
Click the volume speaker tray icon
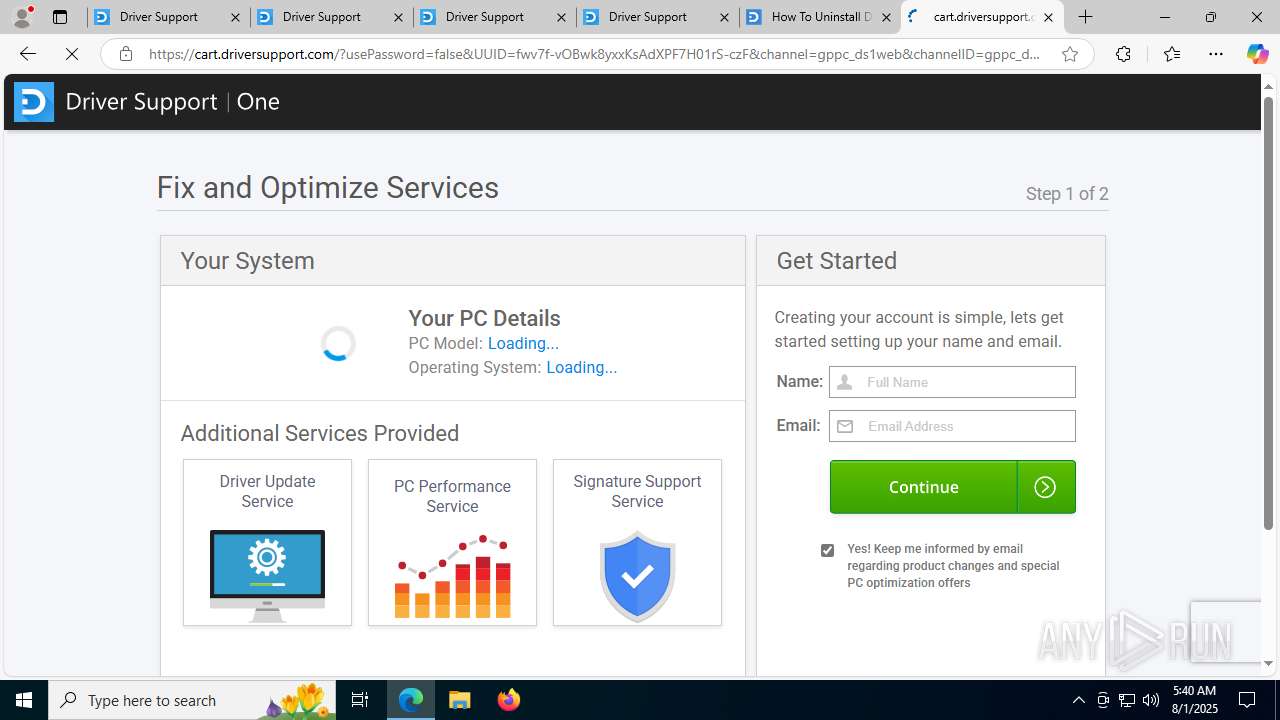[1150, 700]
